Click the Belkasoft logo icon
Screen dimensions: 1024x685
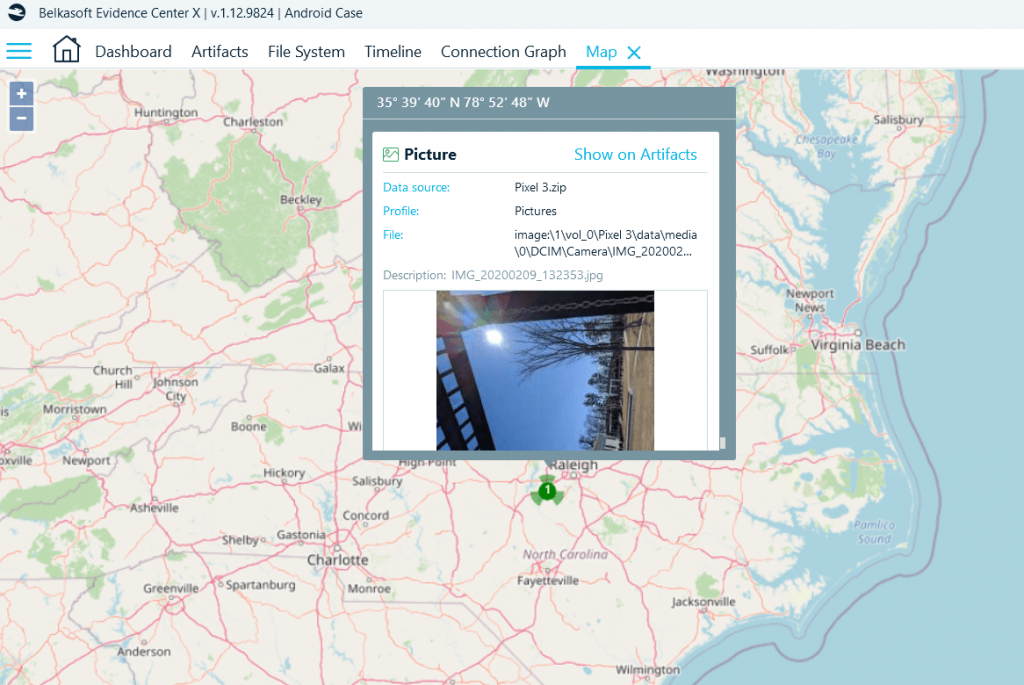pos(14,13)
